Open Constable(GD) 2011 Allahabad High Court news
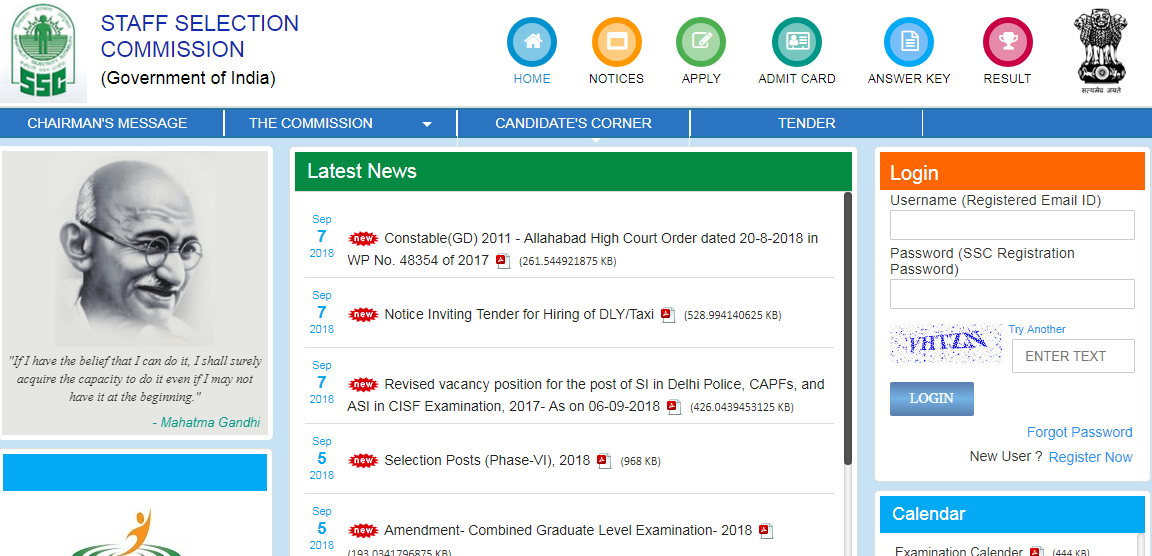Viewport: 1152px width, 556px height. 583,249
